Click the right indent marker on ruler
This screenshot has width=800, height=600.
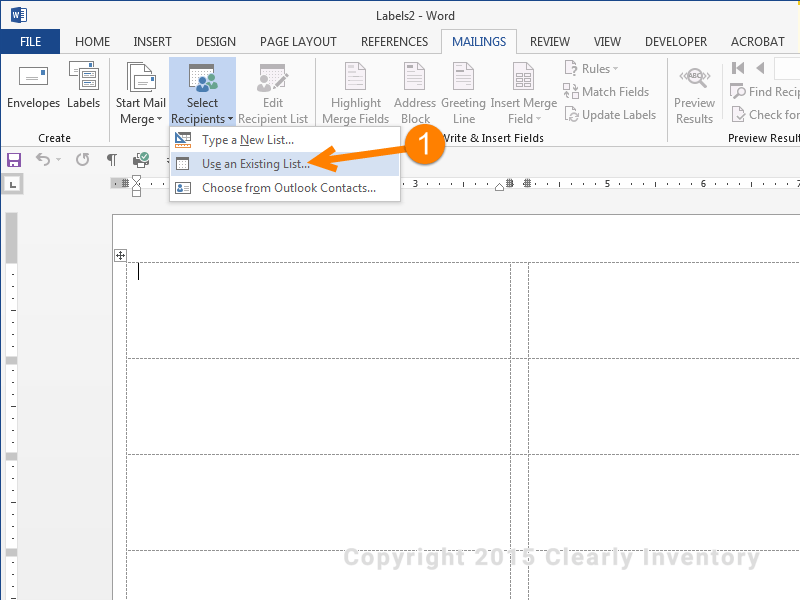[x=499, y=187]
